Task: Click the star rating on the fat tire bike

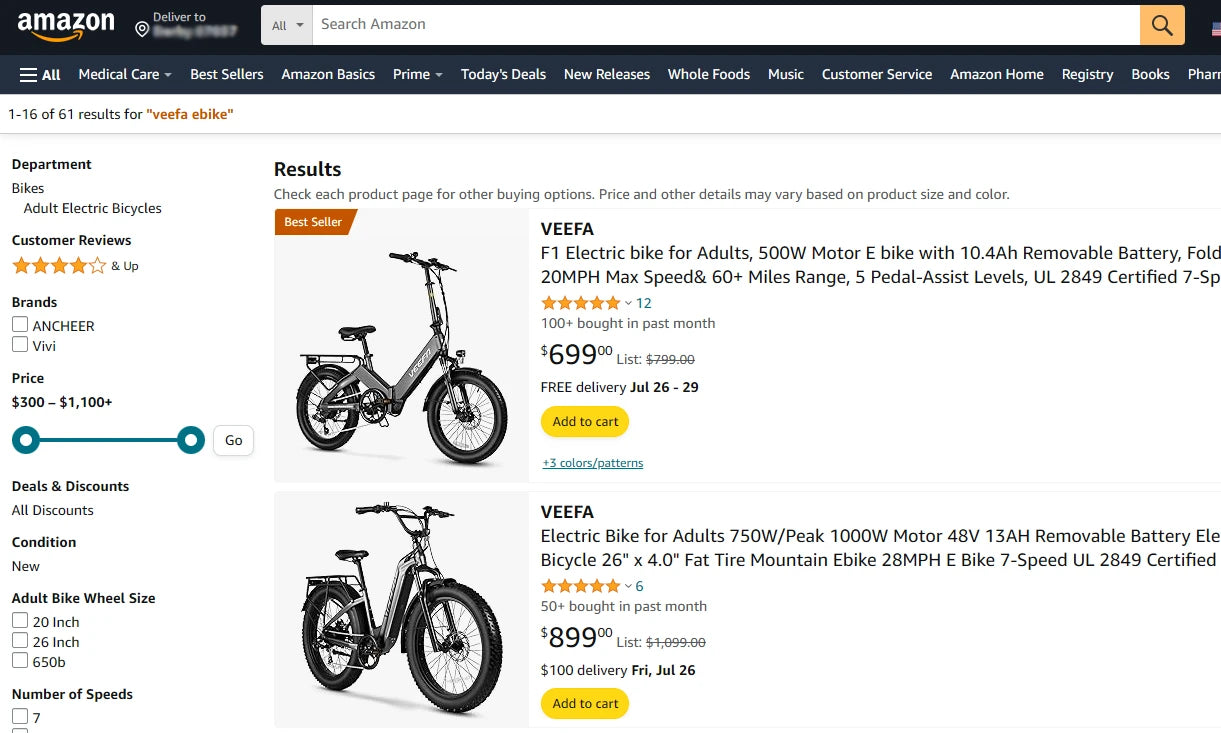Action: click(x=580, y=585)
